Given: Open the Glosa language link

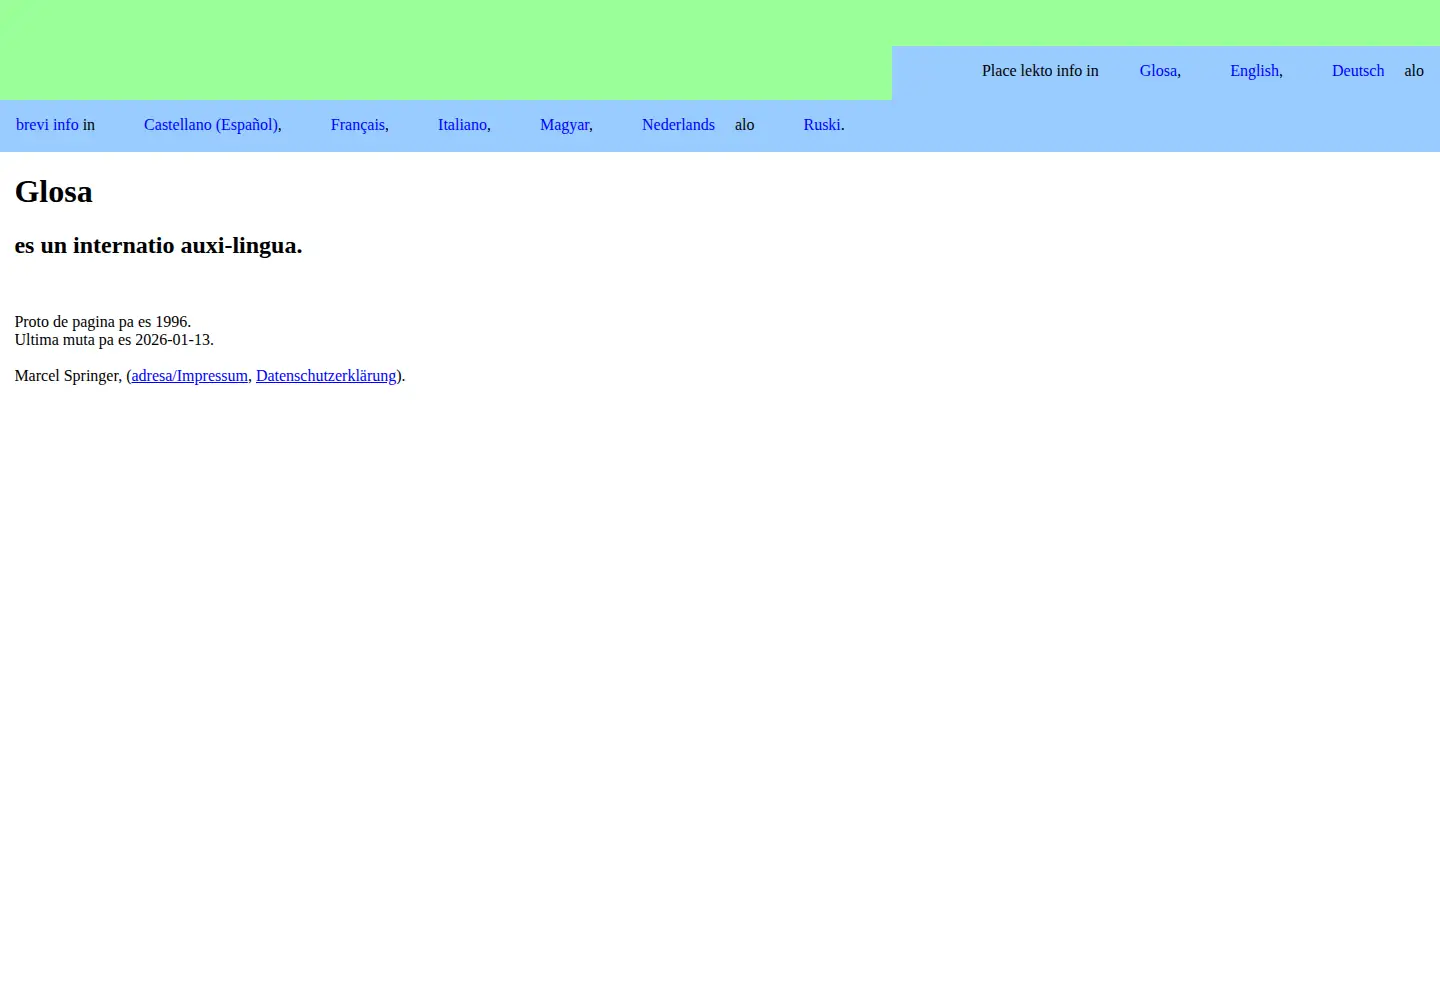Looking at the screenshot, I should click(x=1160, y=71).
